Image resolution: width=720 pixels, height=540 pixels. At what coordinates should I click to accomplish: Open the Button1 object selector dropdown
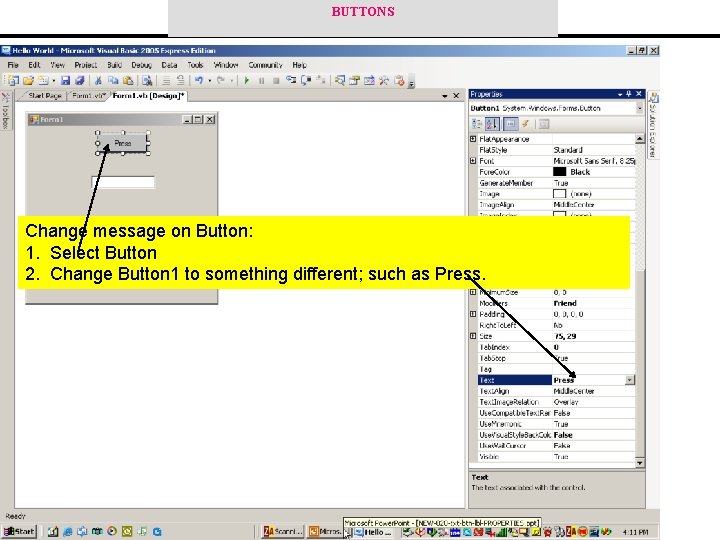(x=639, y=108)
